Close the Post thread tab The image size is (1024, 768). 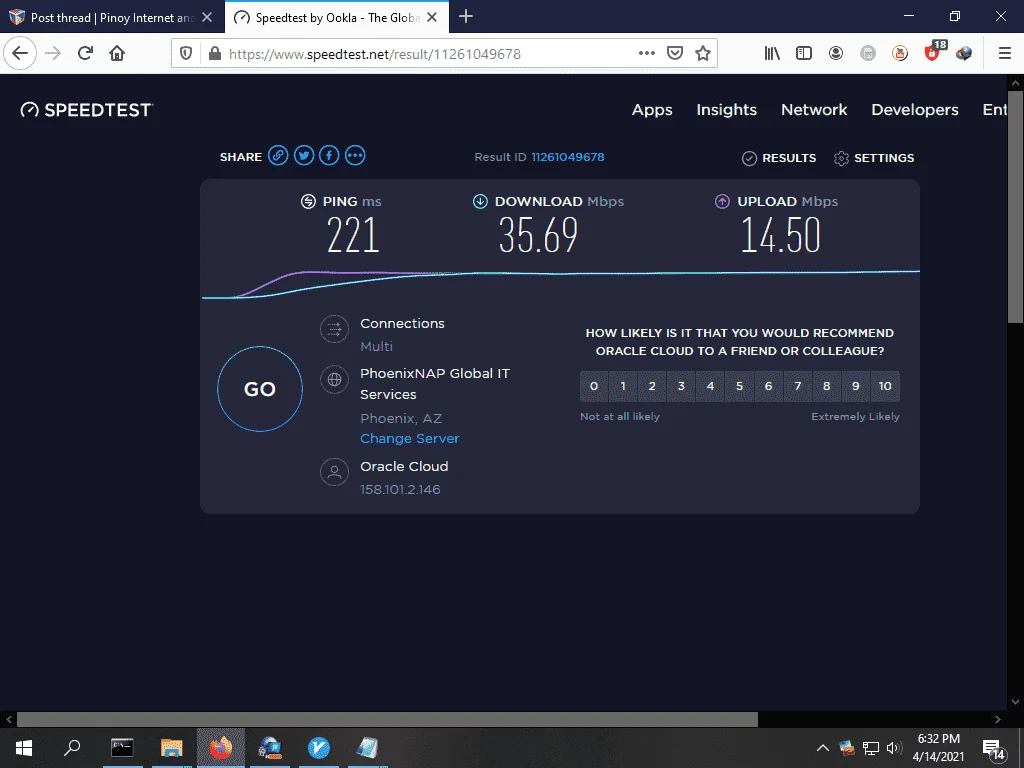(x=207, y=18)
